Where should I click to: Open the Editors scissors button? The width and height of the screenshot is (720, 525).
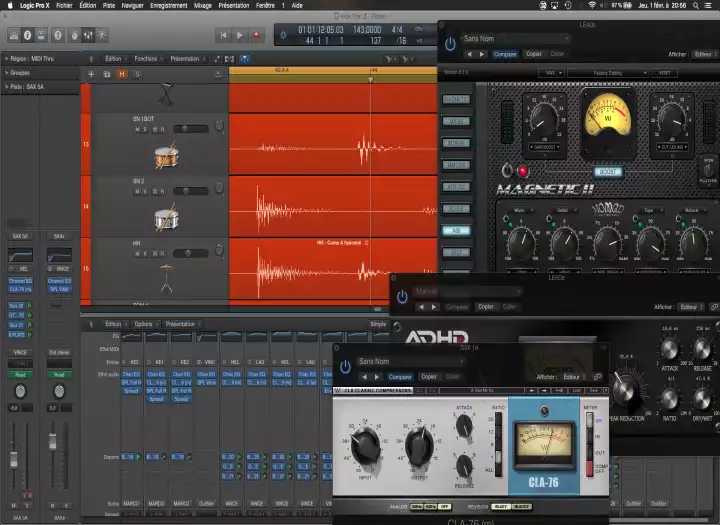click(x=101, y=35)
